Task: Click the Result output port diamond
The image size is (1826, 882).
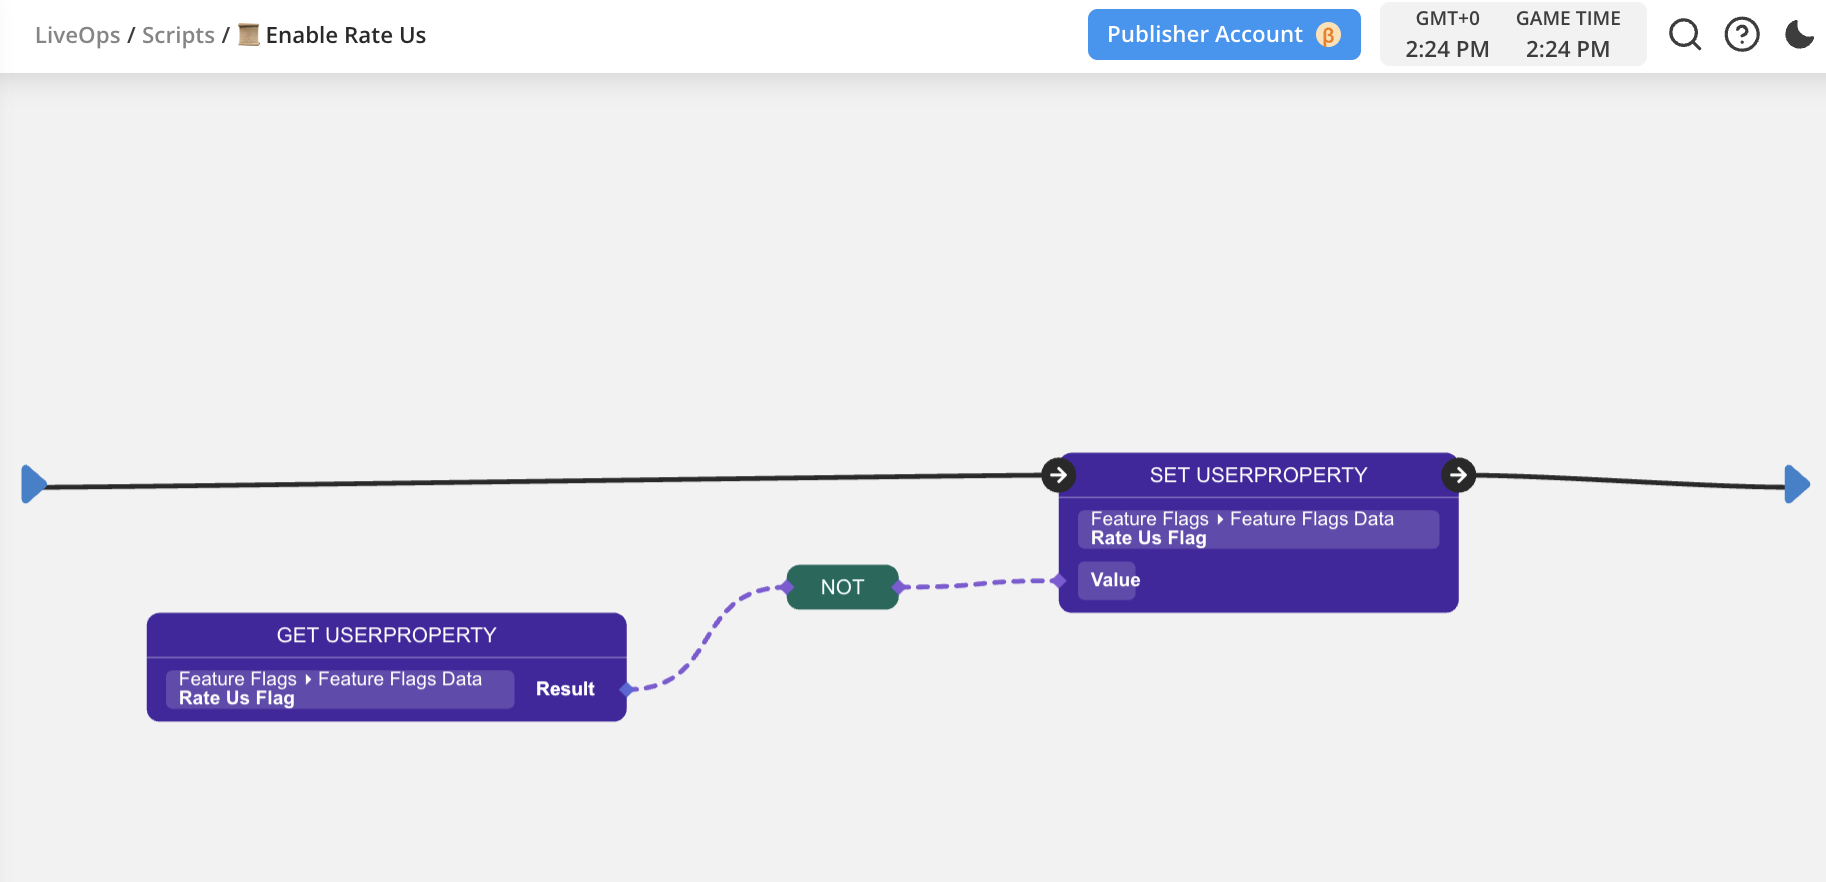Action: click(627, 689)
